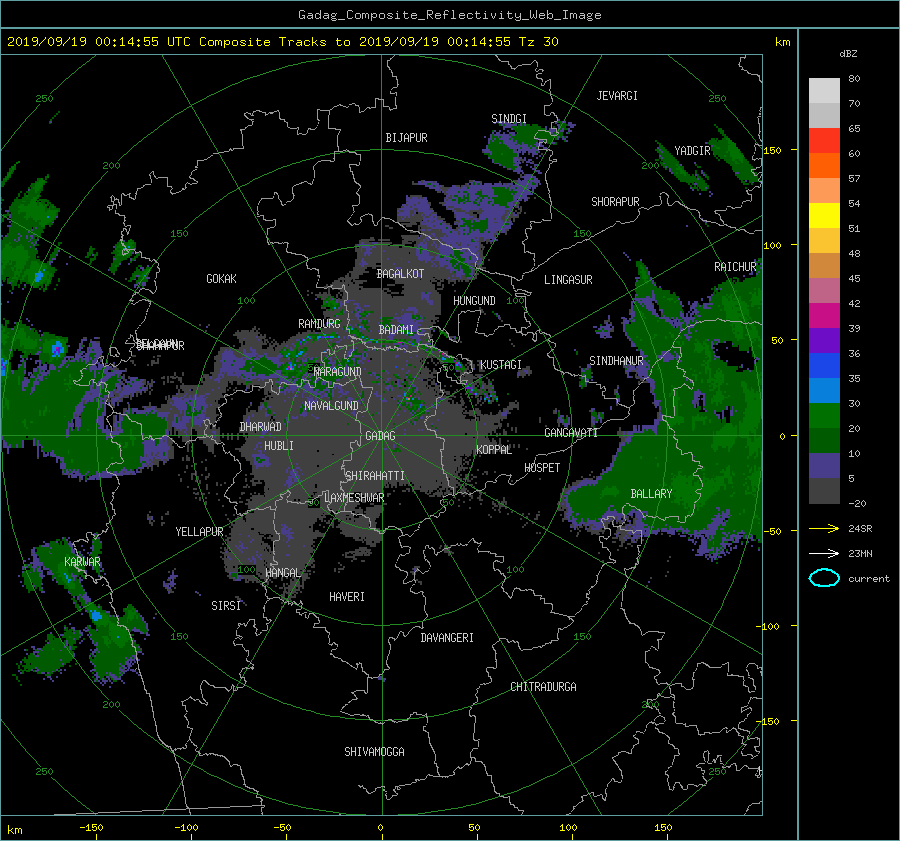This screenshot has width=900, height=841.
Task: Click the 100 tick on bottom axis
Action: (568, 827)
